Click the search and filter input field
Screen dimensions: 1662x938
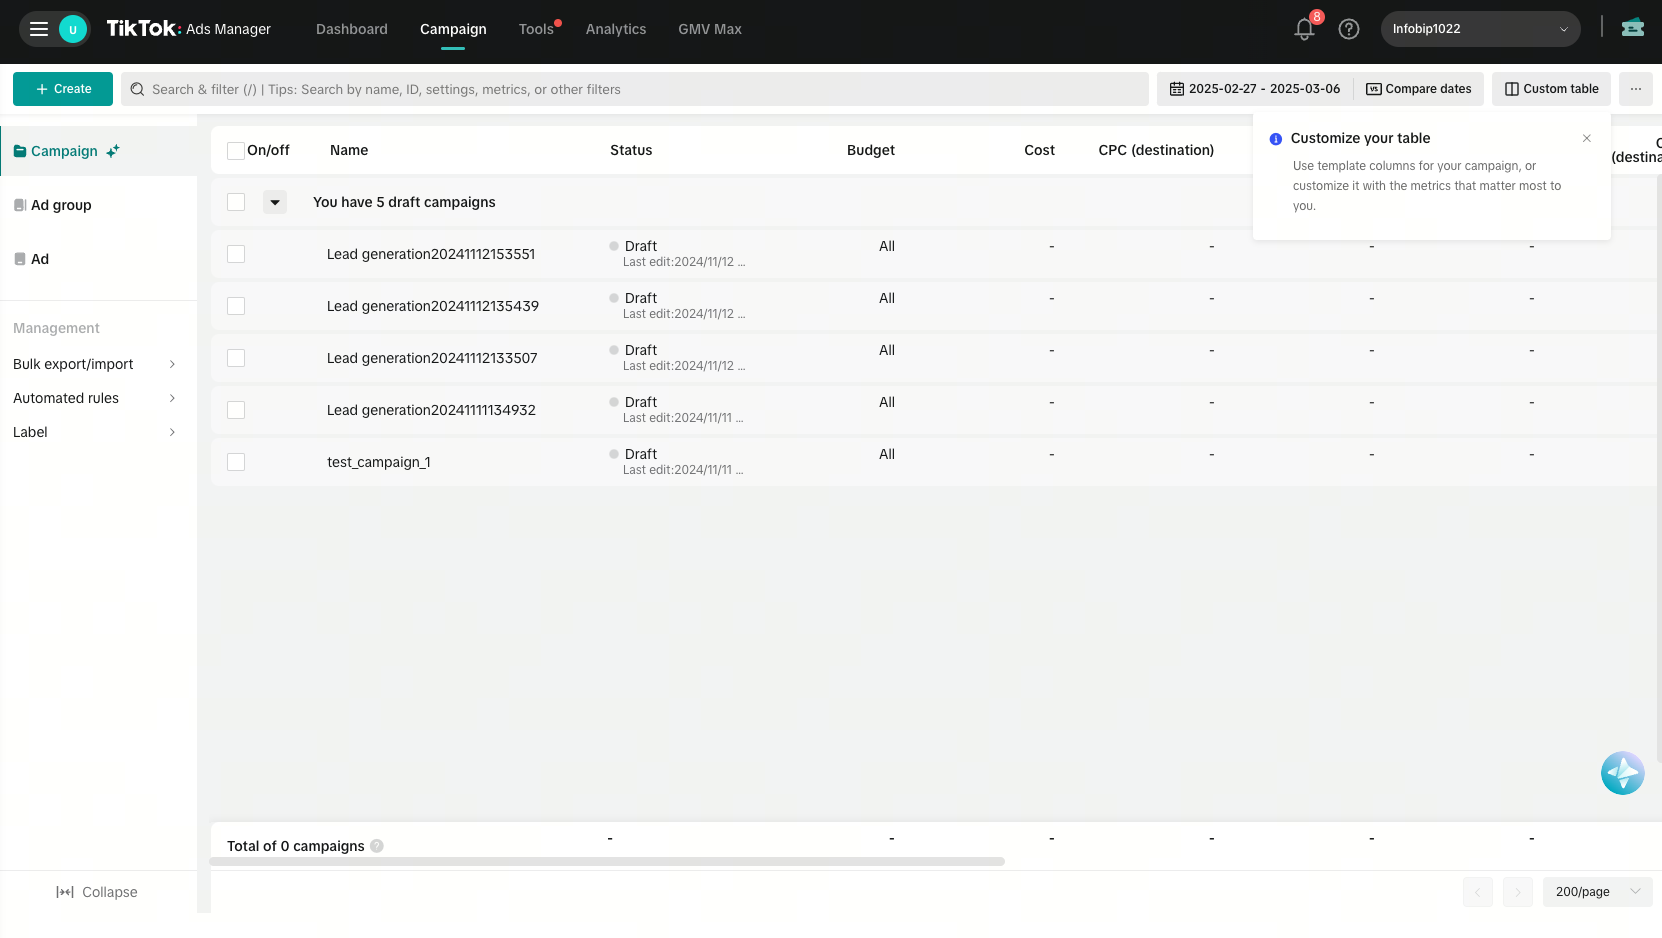[635, 89]
